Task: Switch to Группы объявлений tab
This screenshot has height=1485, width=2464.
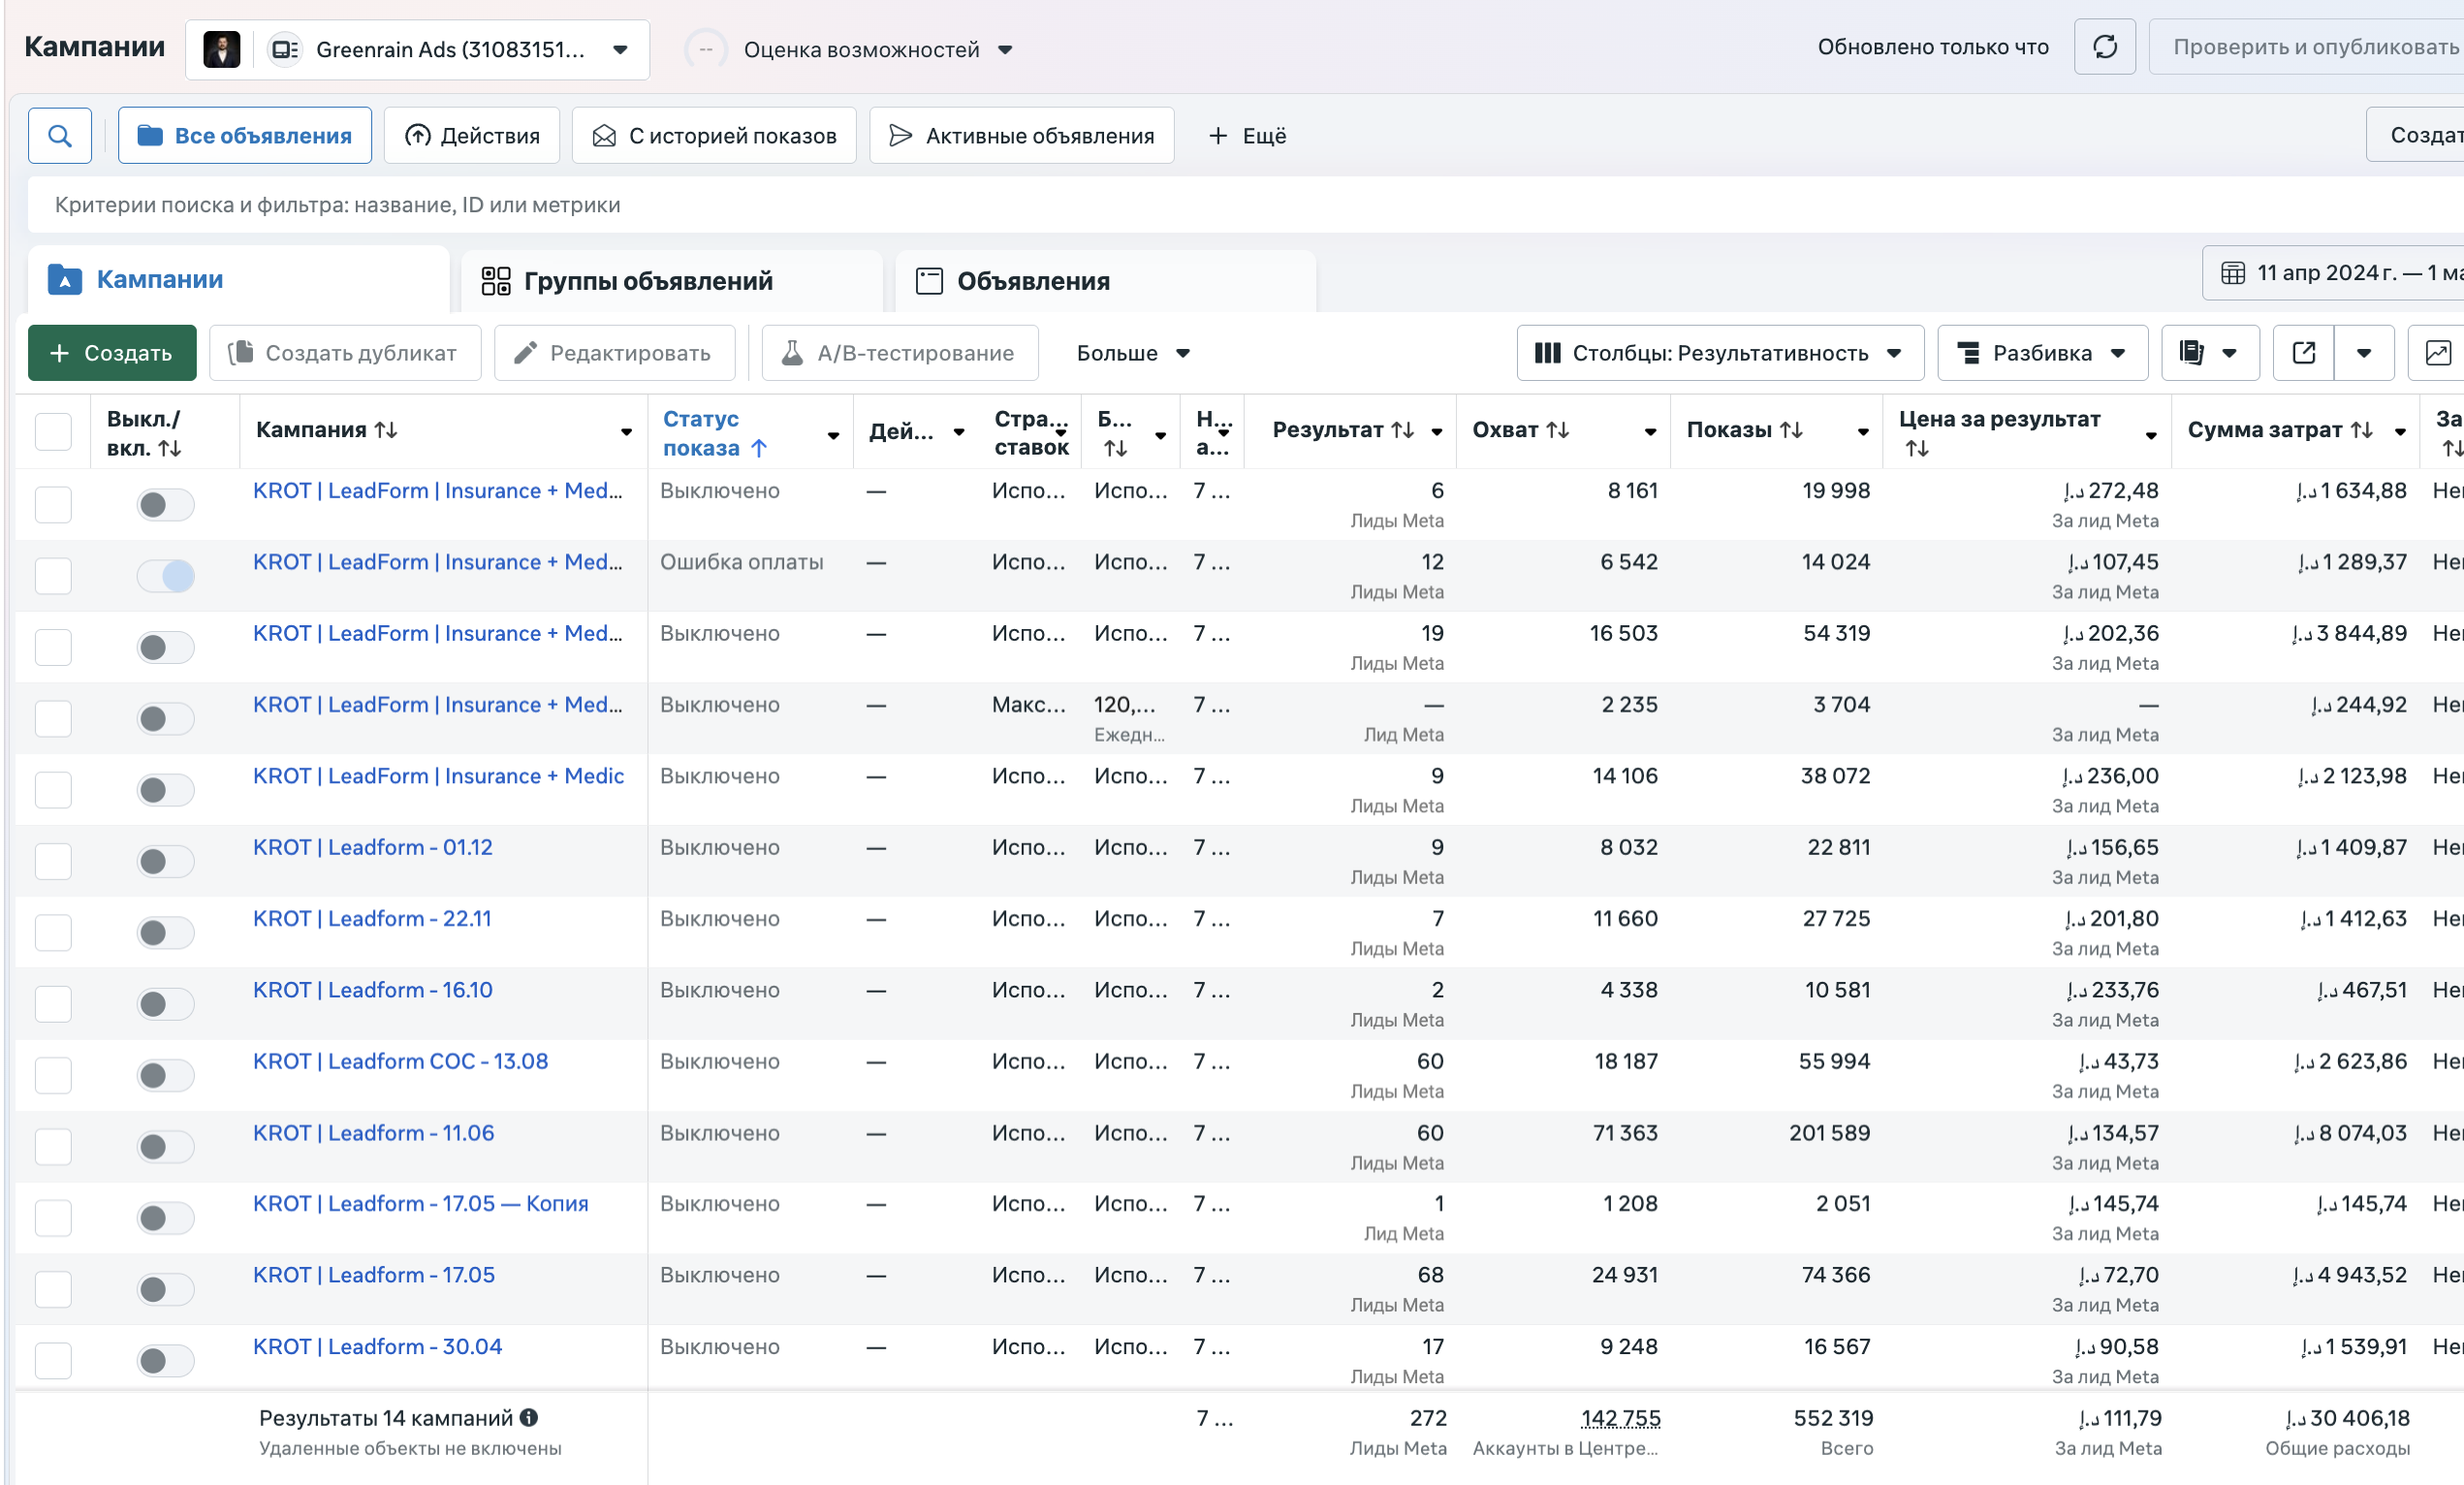Action: click(647, 281)
